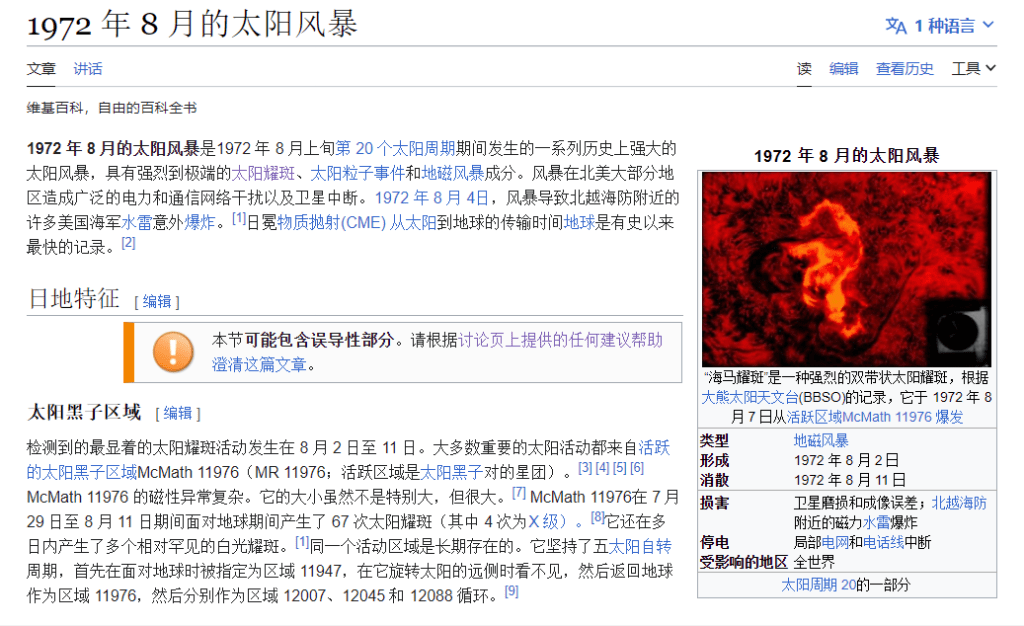Follow the 地球 link in intro

[579, 223]
